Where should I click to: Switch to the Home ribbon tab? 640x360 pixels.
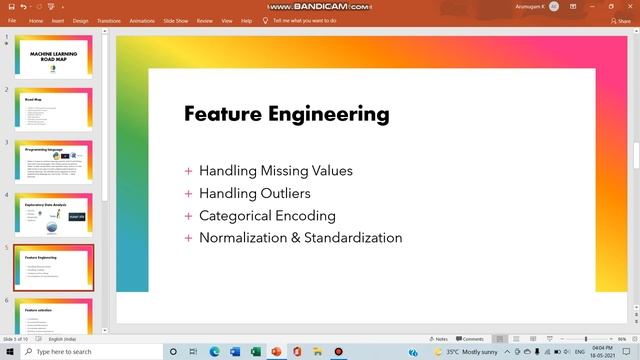click(36, 21)
